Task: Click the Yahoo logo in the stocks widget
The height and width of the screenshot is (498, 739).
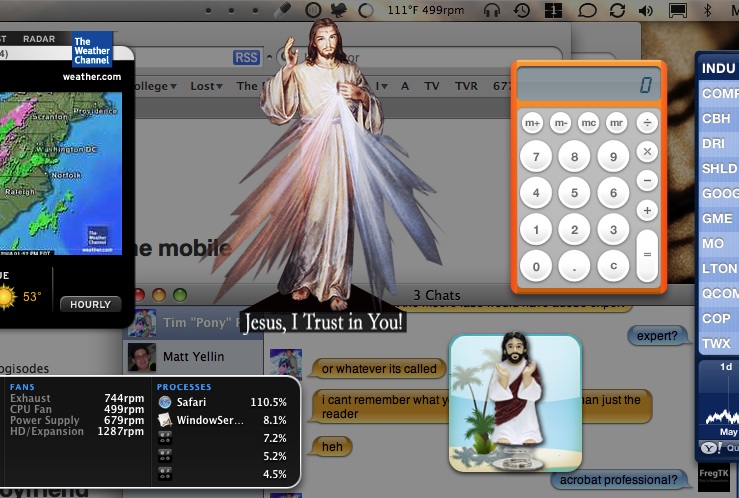Action: click(712, 447)
